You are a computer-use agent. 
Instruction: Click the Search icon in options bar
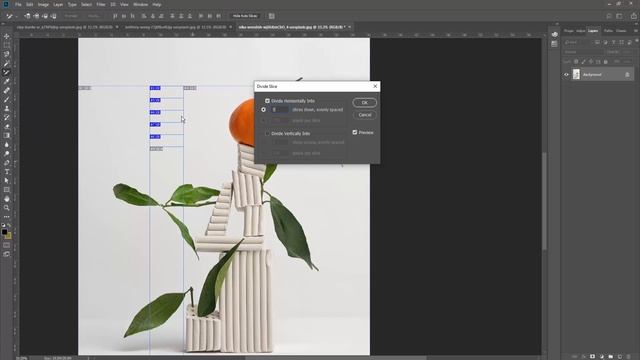[609, 16]
